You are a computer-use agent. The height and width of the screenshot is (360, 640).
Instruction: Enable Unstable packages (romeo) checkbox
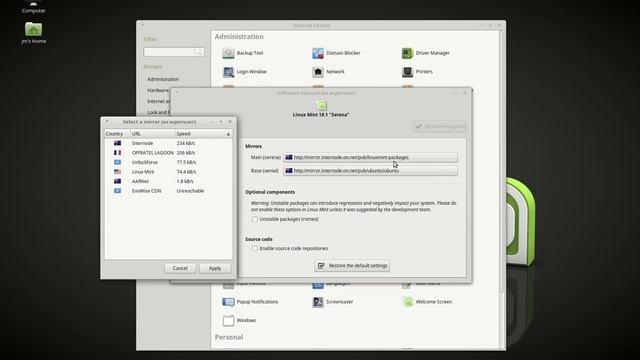[255, 219]
